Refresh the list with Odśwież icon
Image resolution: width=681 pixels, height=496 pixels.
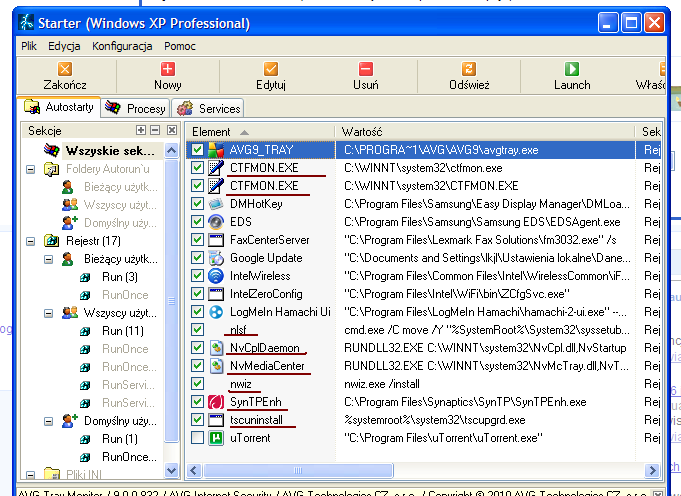click(x=468, y=69)
